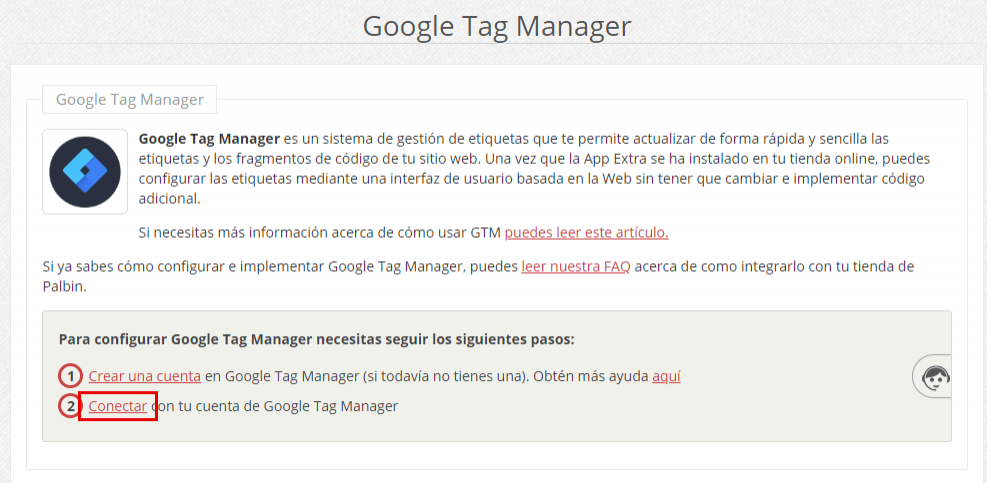Image resolution: width=987 pixels, height=483 pixels.
Task: Click the large 'Google Tag Manager' page title
Action: coord(496,25)
